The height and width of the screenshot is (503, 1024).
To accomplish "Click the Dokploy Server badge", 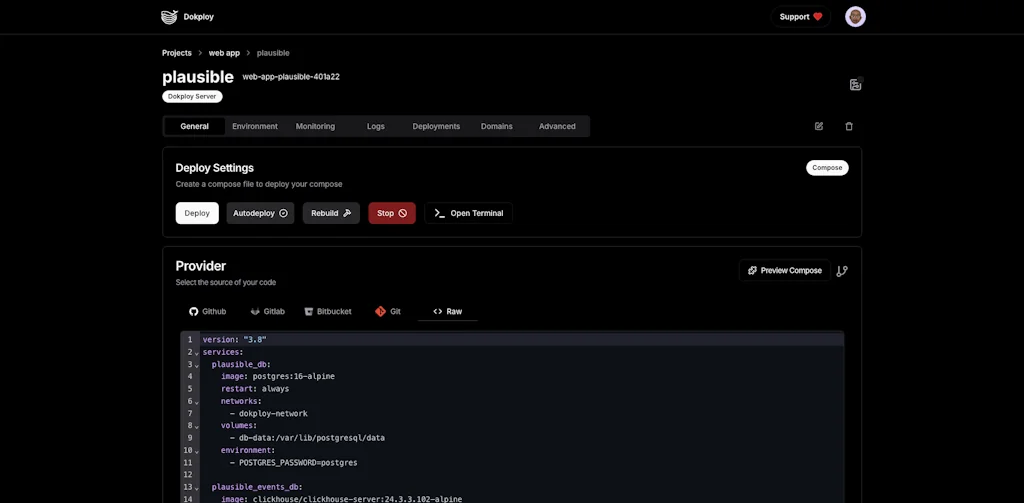I will pyautogui.click(x=193, y=97).
